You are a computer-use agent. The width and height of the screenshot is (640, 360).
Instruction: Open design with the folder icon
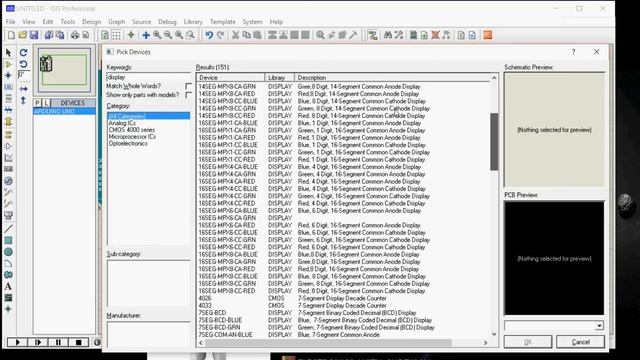pos(22,35)
